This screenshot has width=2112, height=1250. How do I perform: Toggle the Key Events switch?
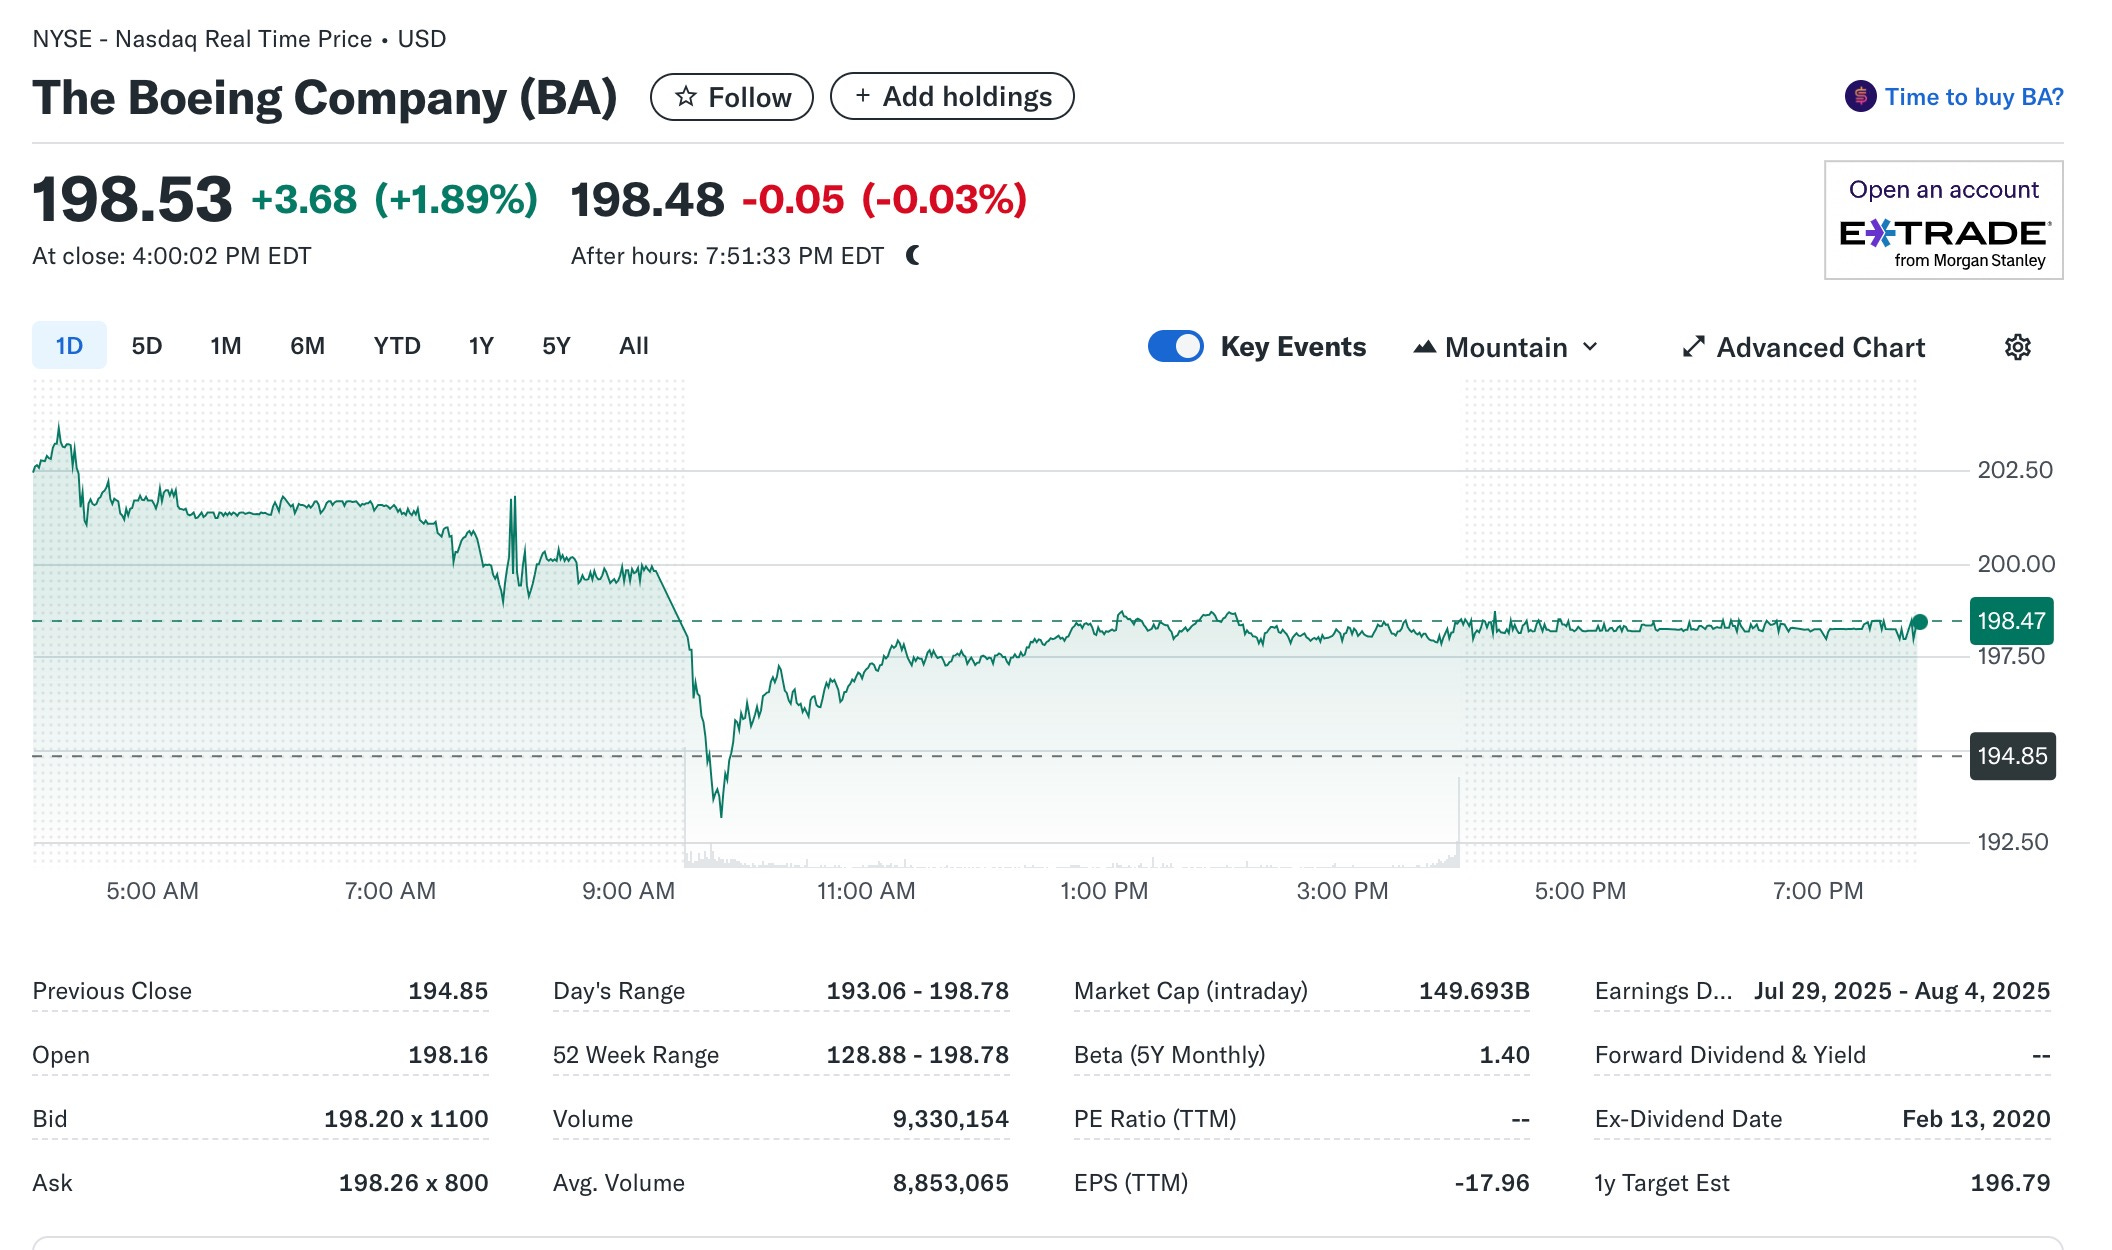point(1175,346)
